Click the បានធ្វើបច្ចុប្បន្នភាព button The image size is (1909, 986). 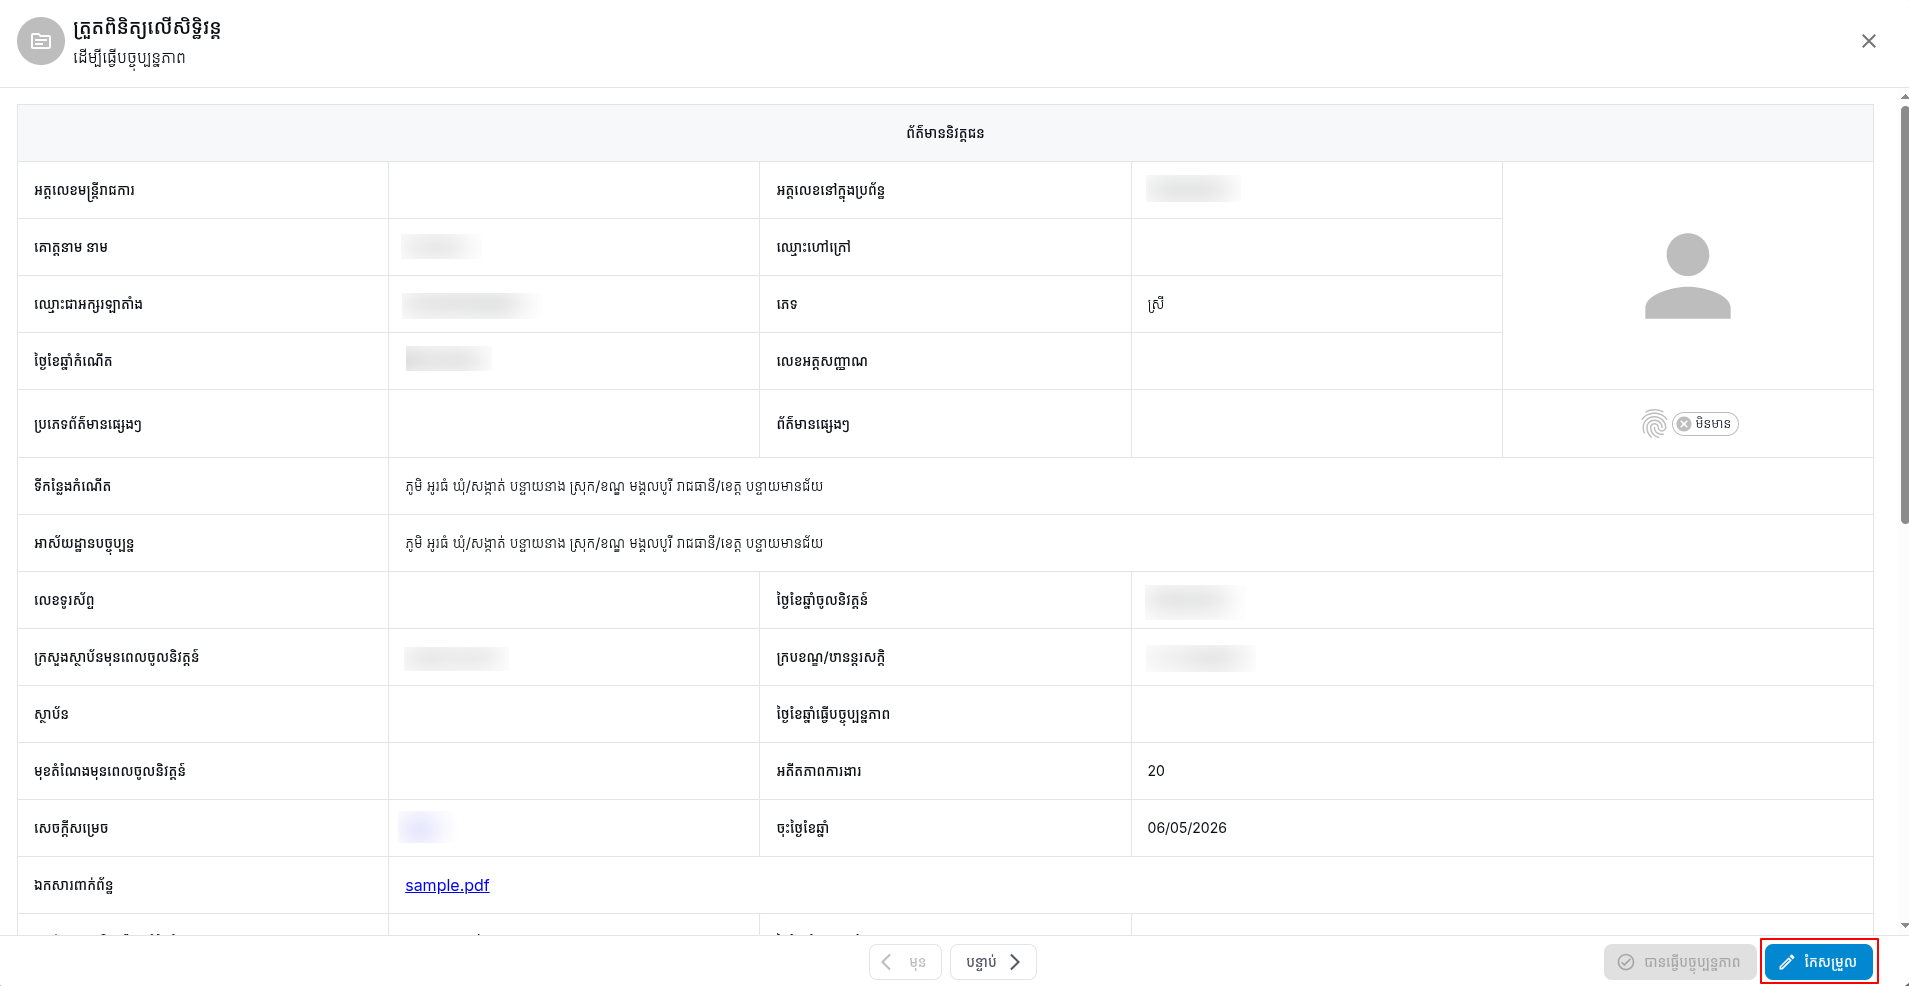point(1679,962)
